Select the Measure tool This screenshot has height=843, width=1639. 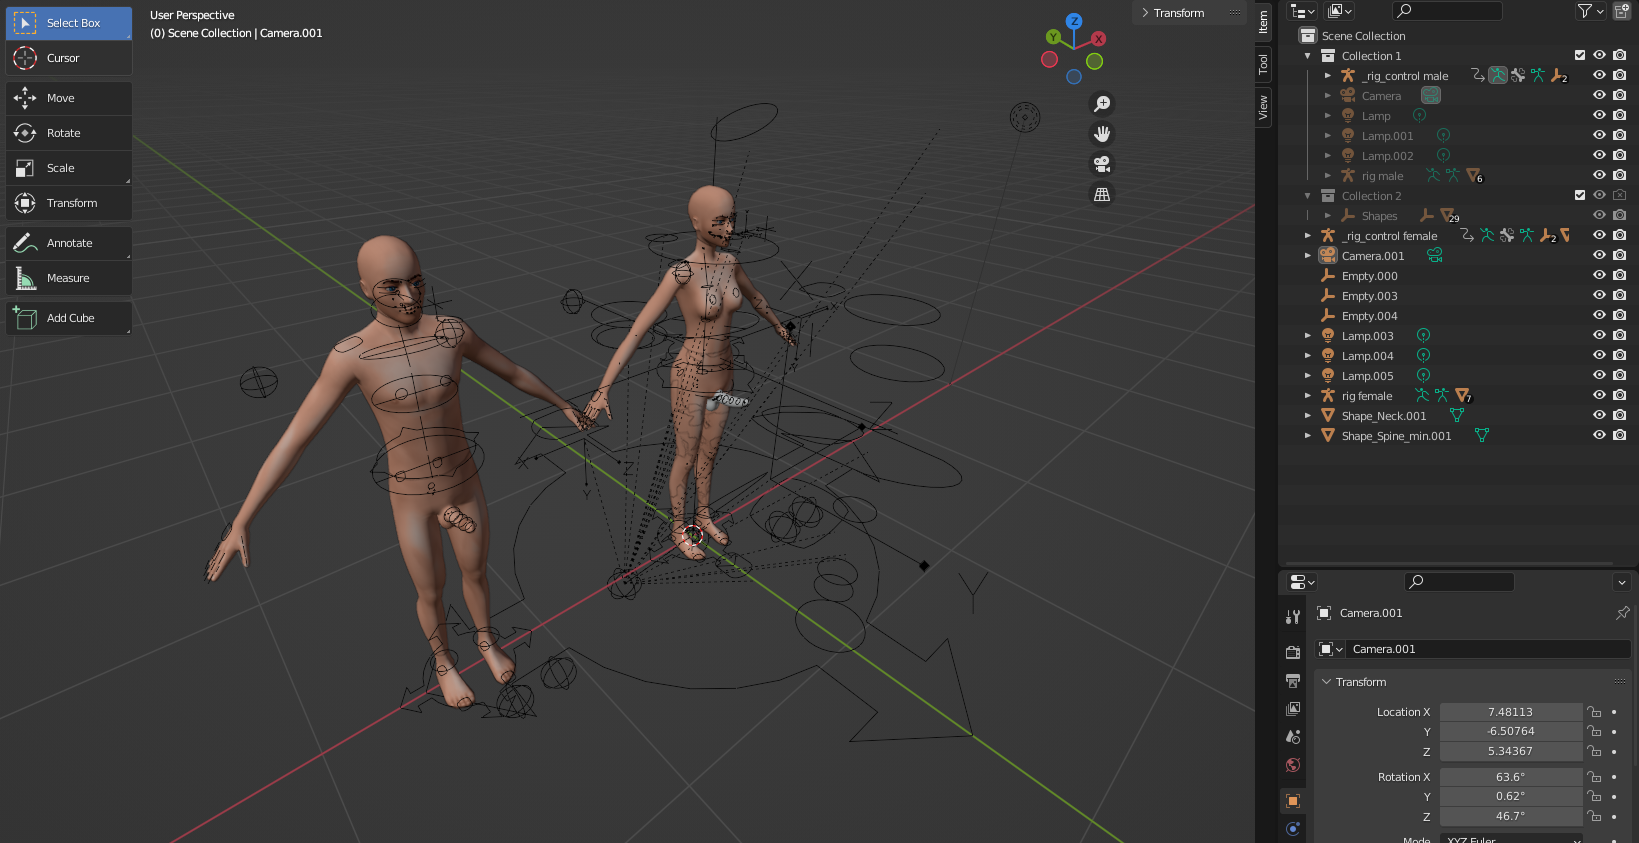[x=69, y=278]
